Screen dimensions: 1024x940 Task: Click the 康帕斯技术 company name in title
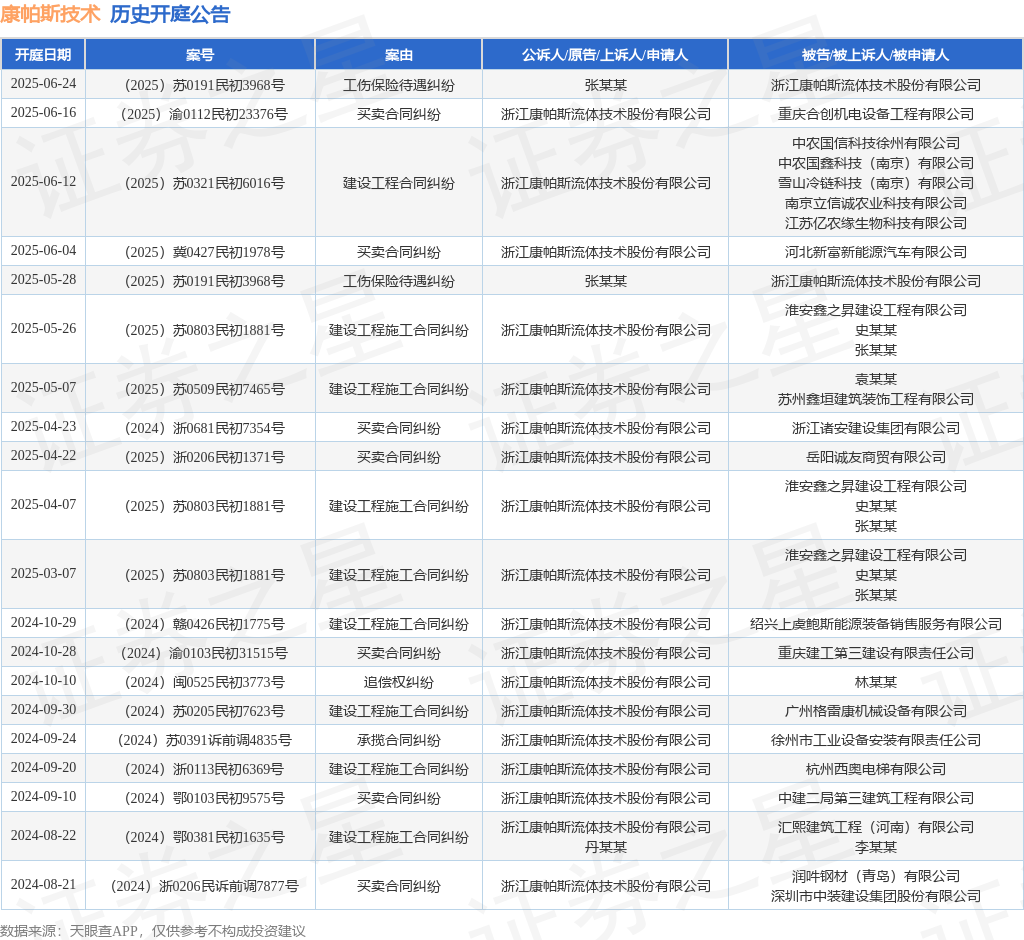point(50,14)
